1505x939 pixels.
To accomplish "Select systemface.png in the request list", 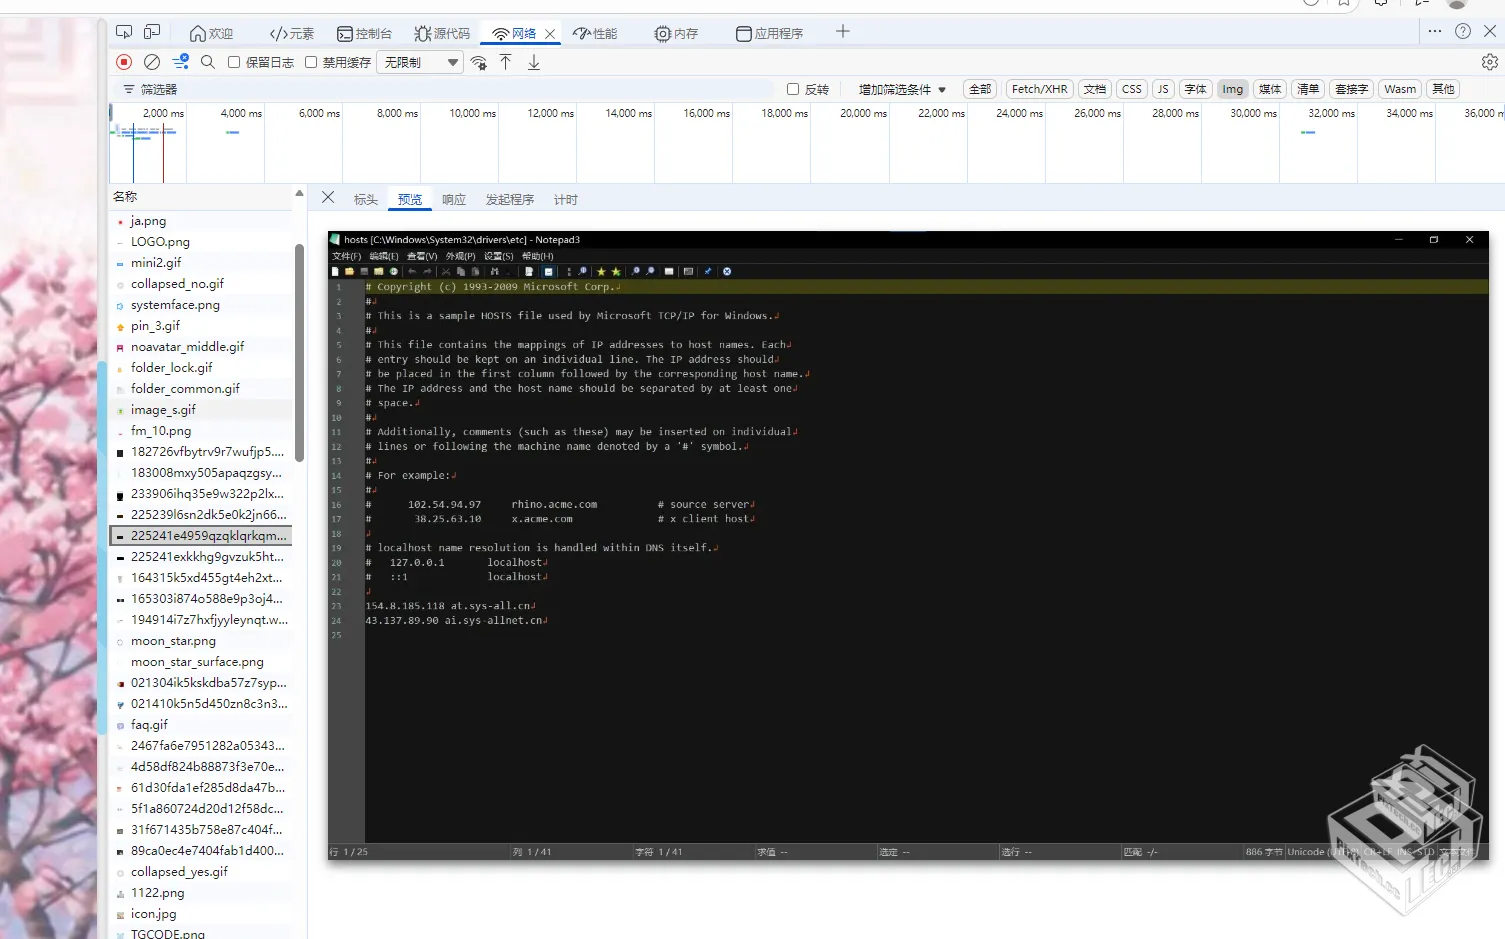I will point(175,305).
